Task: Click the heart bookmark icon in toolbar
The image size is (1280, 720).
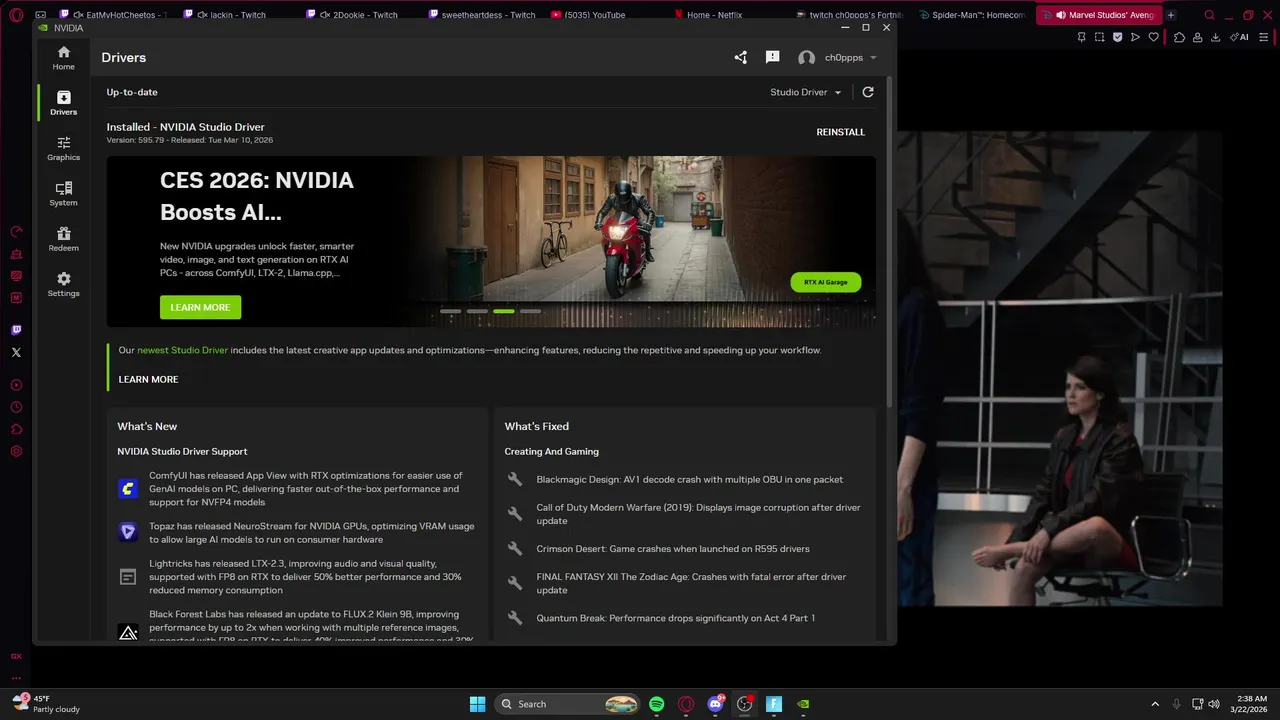Action: pos(1153,37)
